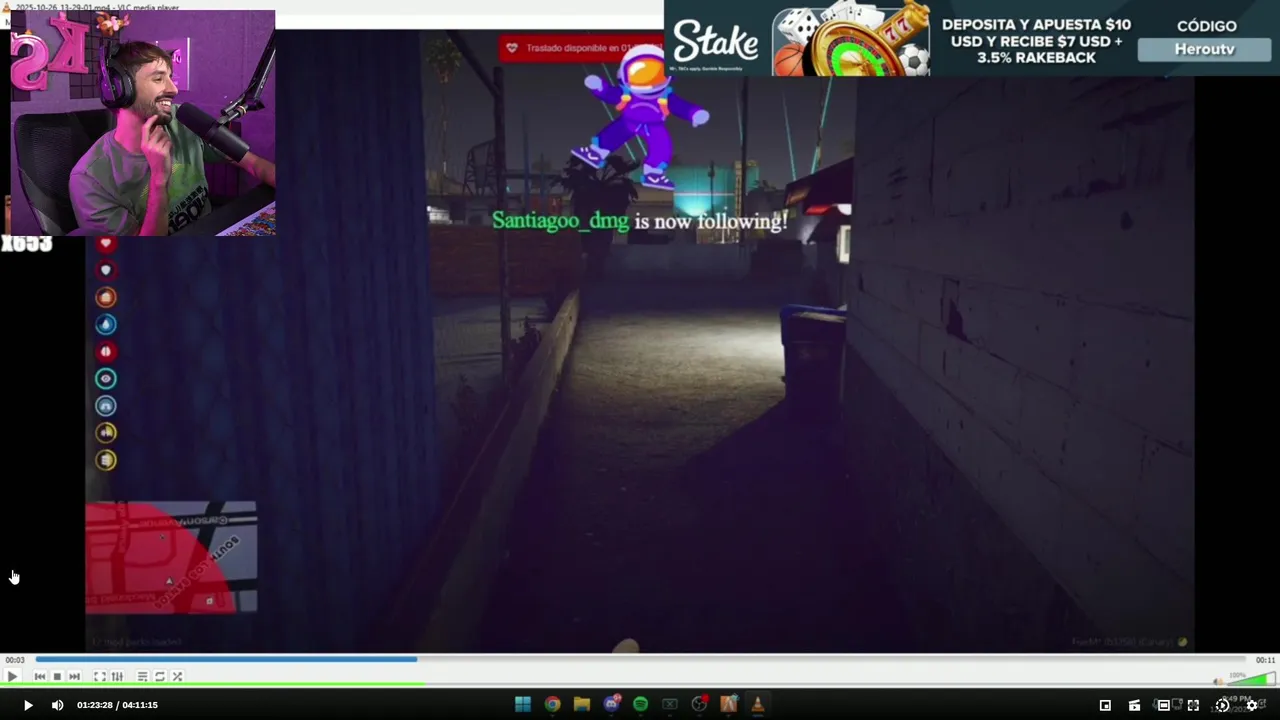Click the Traslado disponible notification
The image size is (1280, 720).
click(x=581, y=48)
